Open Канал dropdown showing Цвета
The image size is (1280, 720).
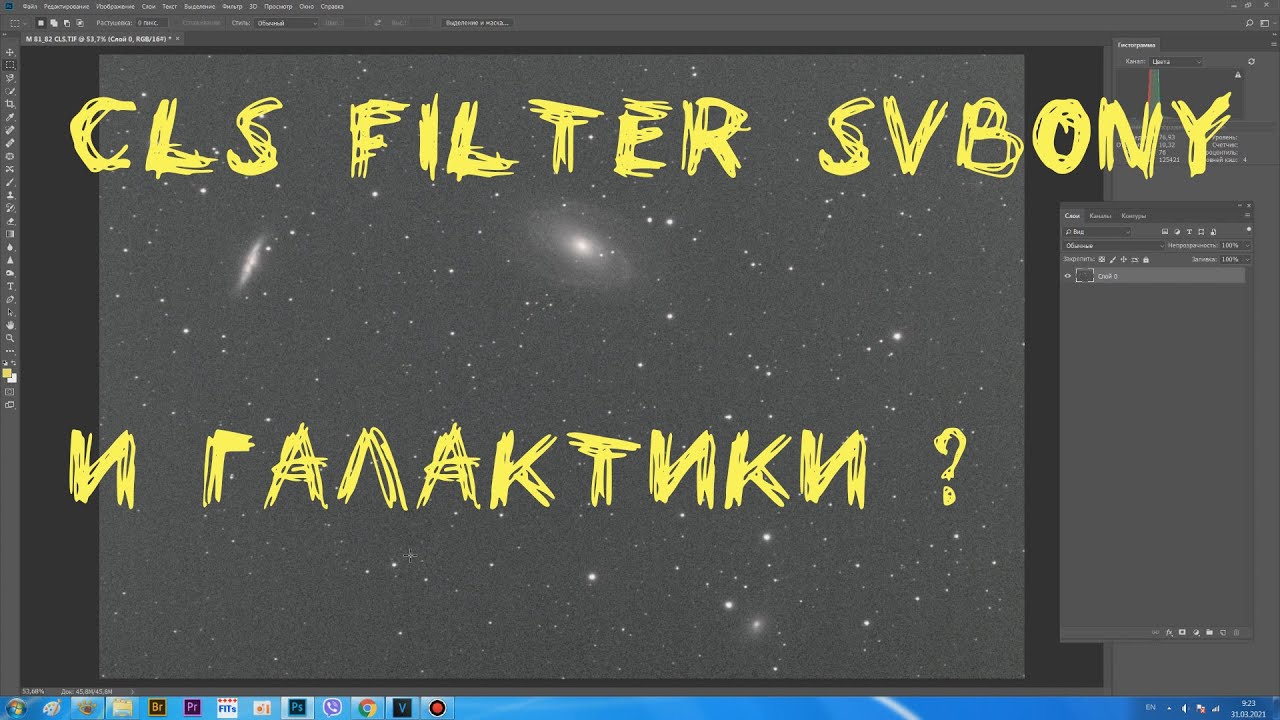(1175, 62)
